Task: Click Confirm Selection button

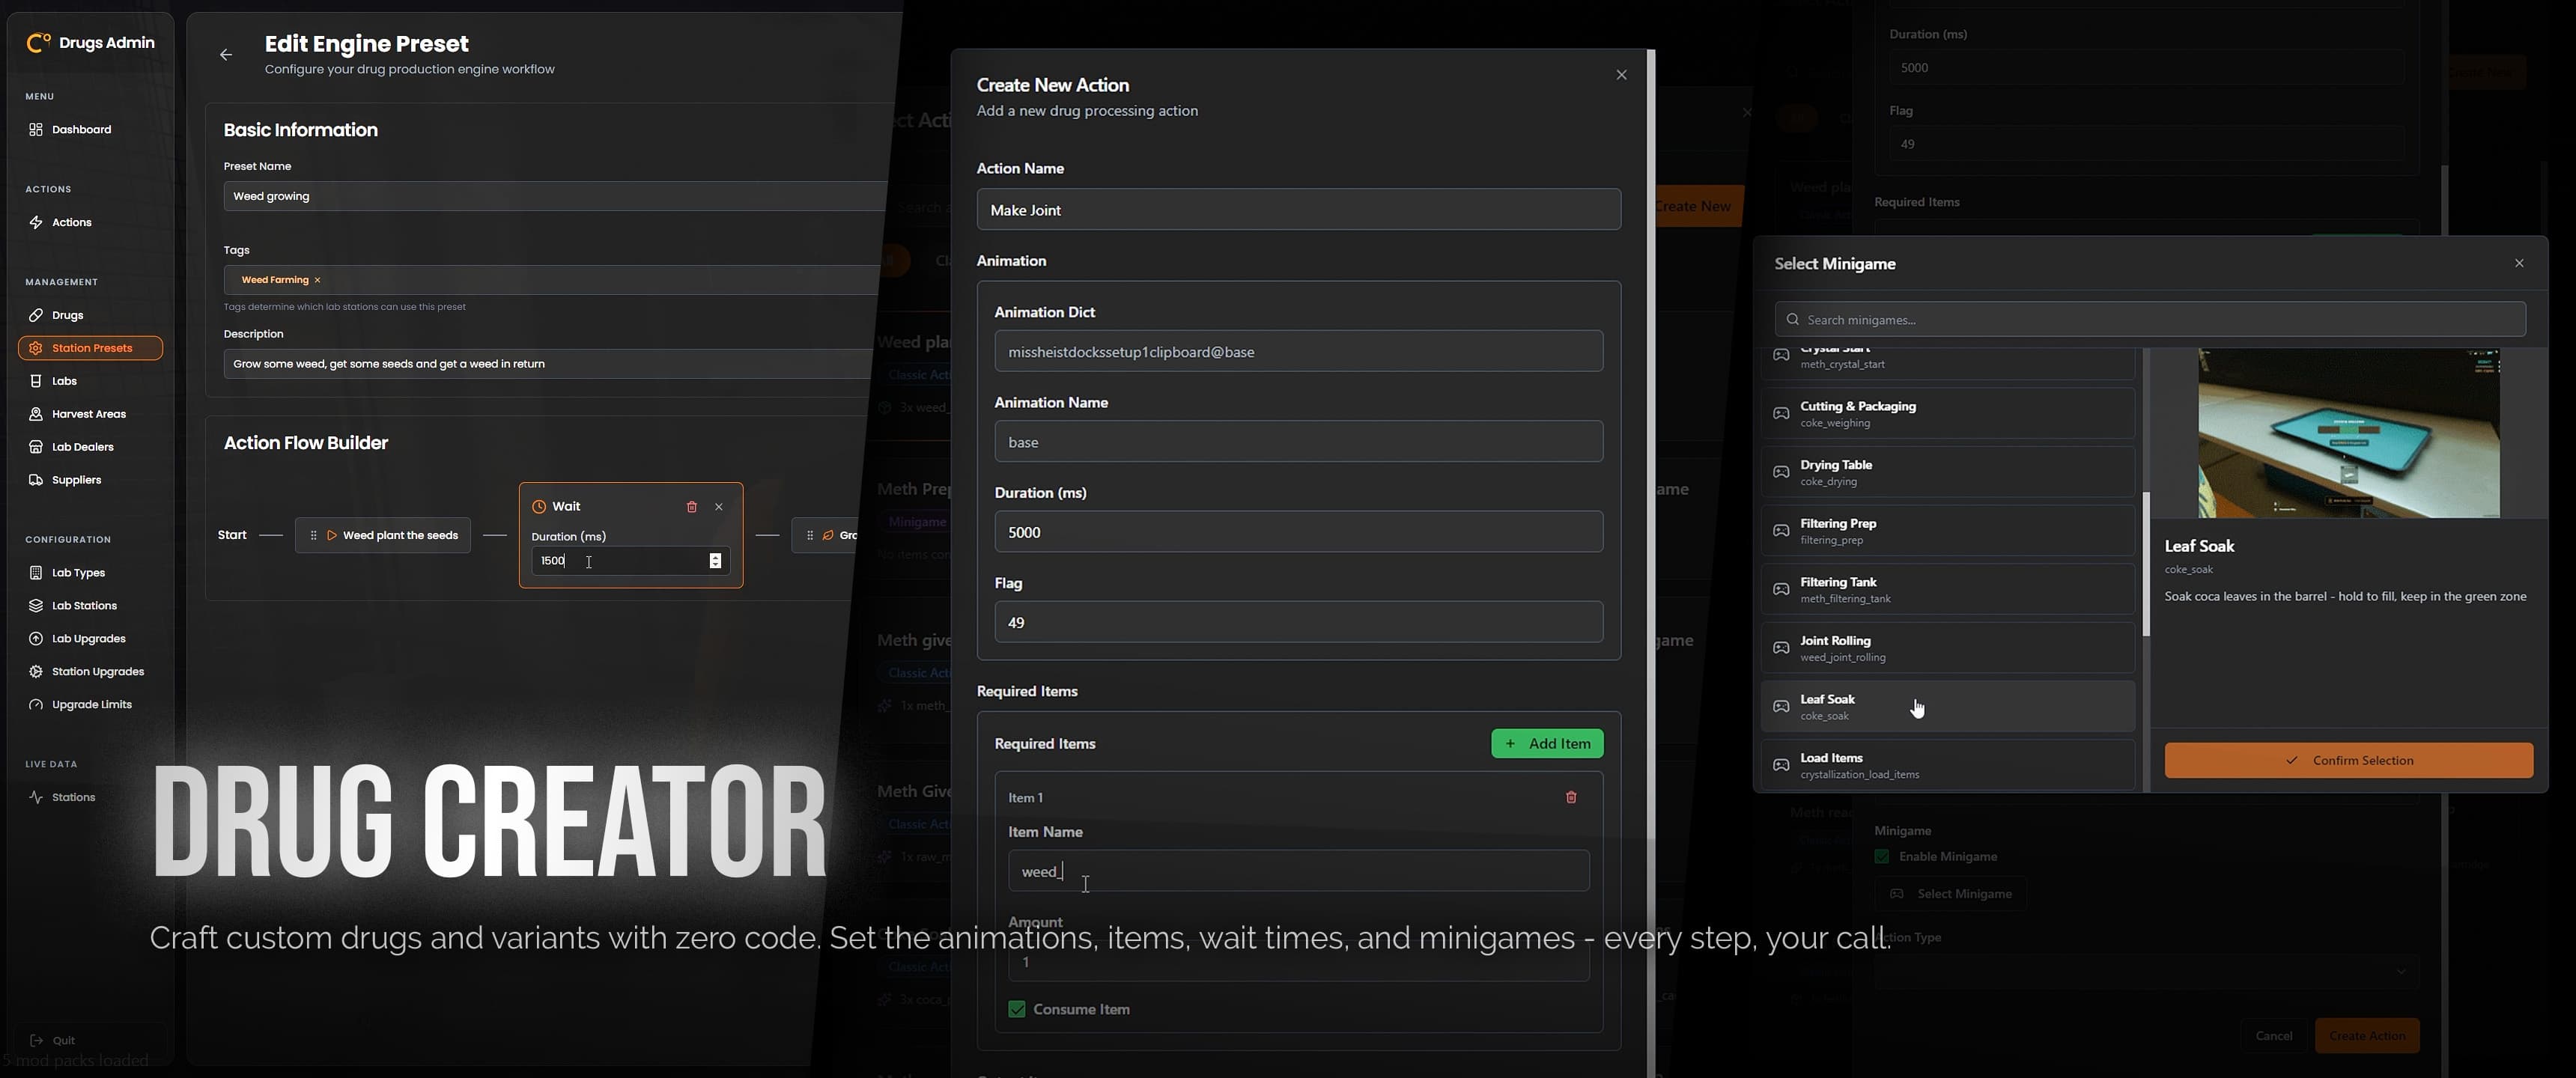Action: [2348, 761]
